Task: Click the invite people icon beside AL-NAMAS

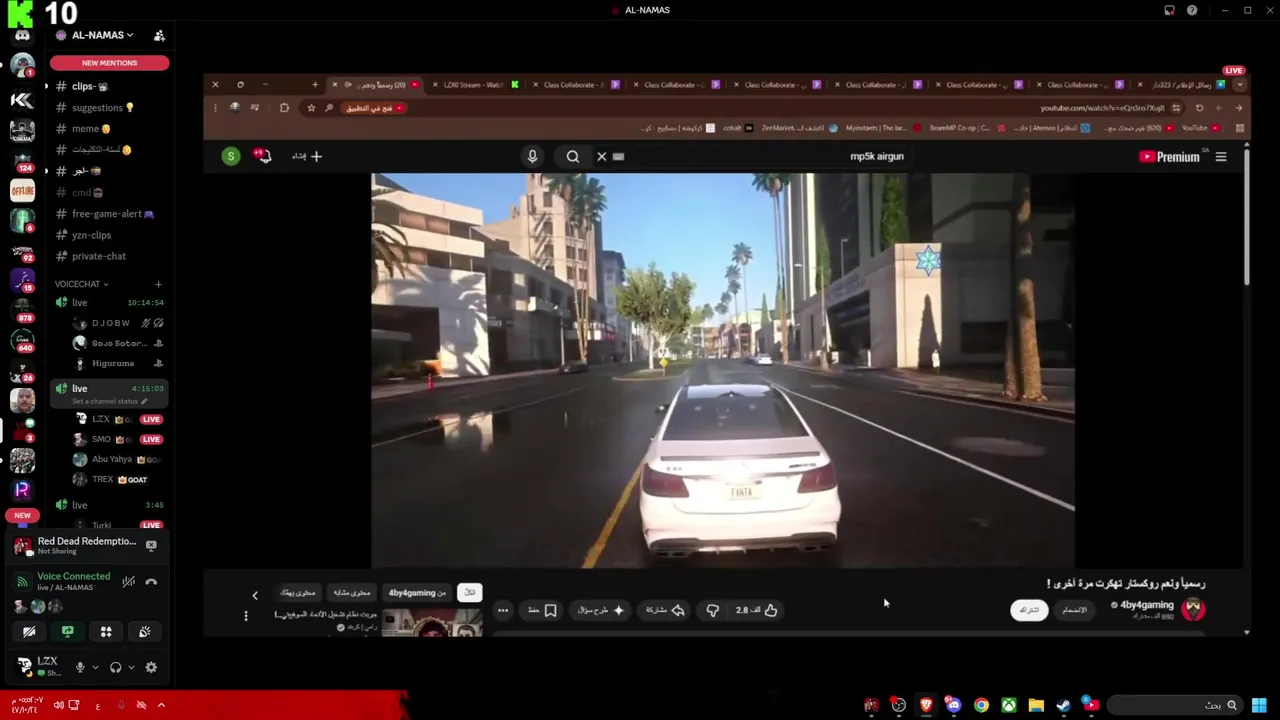Action: [159, 35]
